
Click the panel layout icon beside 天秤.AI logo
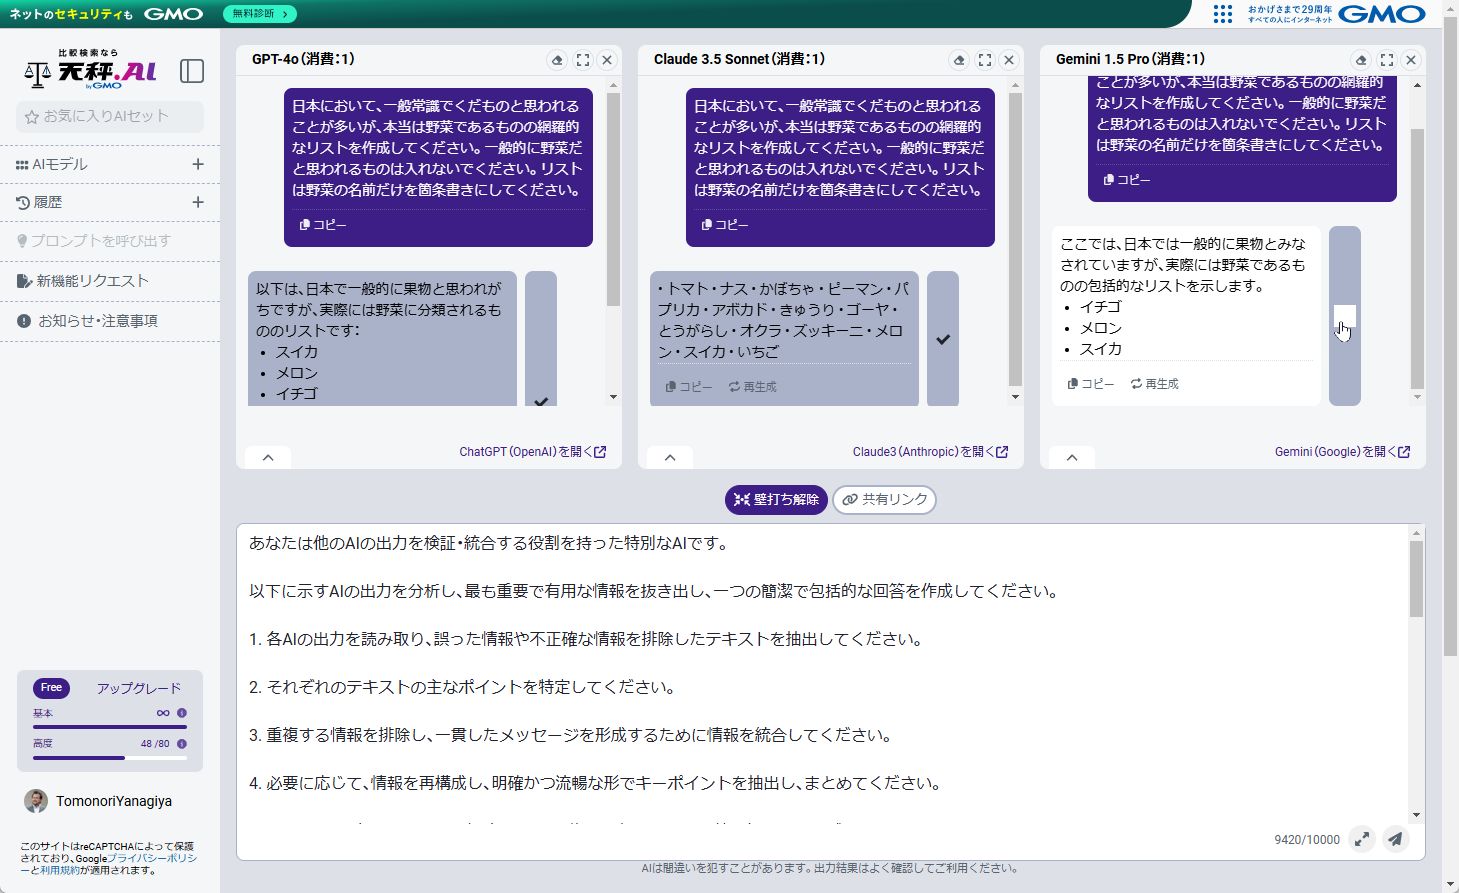[x=191, y=71]
